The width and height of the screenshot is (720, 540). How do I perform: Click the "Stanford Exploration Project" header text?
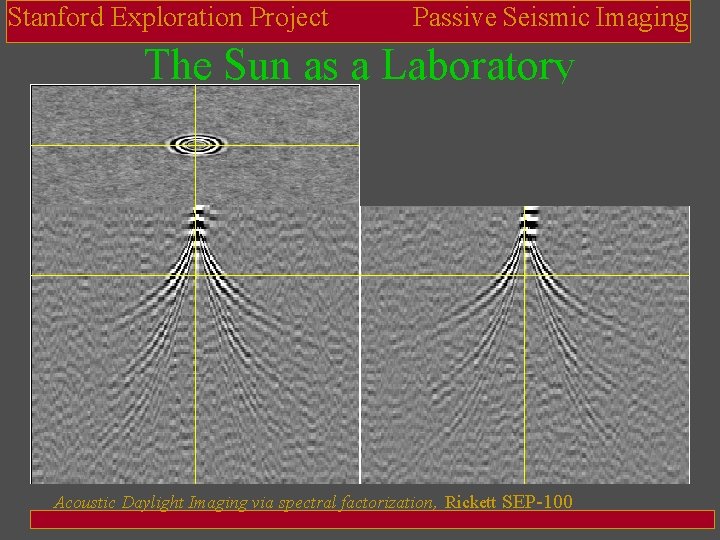[168, 18]
